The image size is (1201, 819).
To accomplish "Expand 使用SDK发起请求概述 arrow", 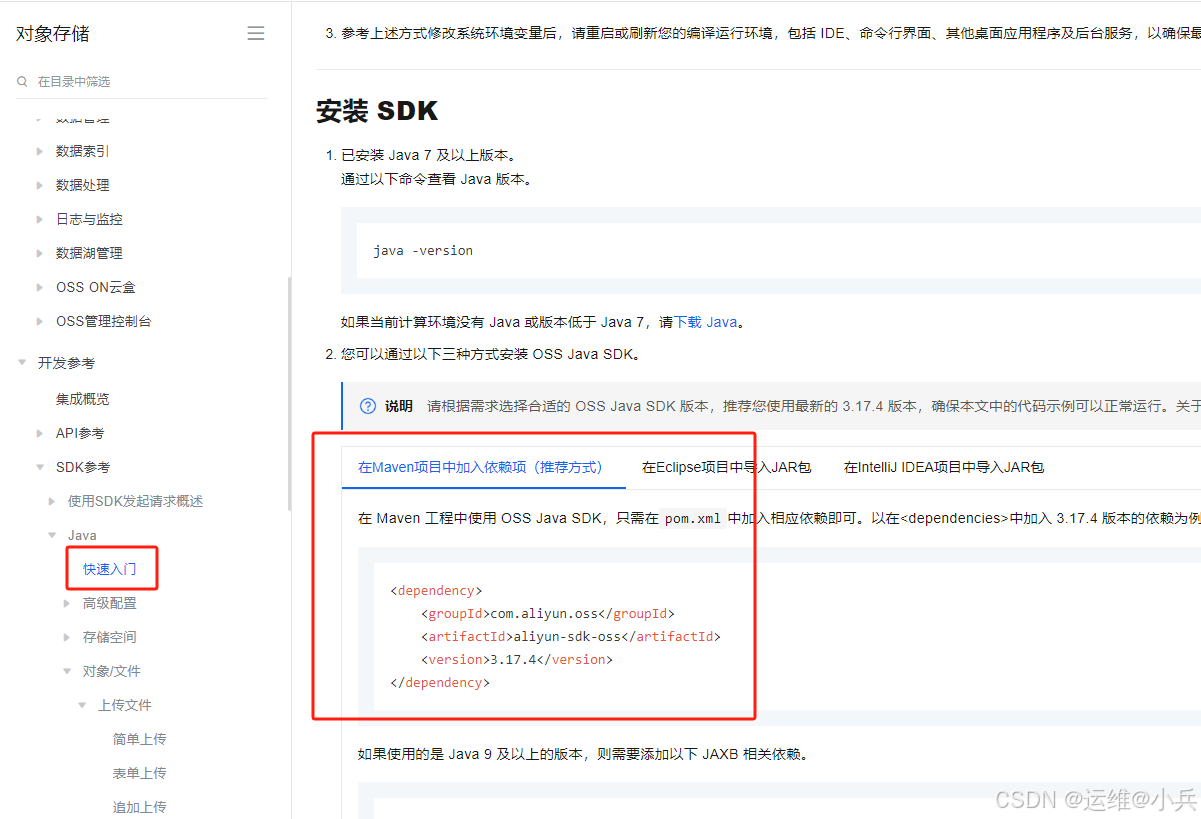I will [x=53, y=501].
